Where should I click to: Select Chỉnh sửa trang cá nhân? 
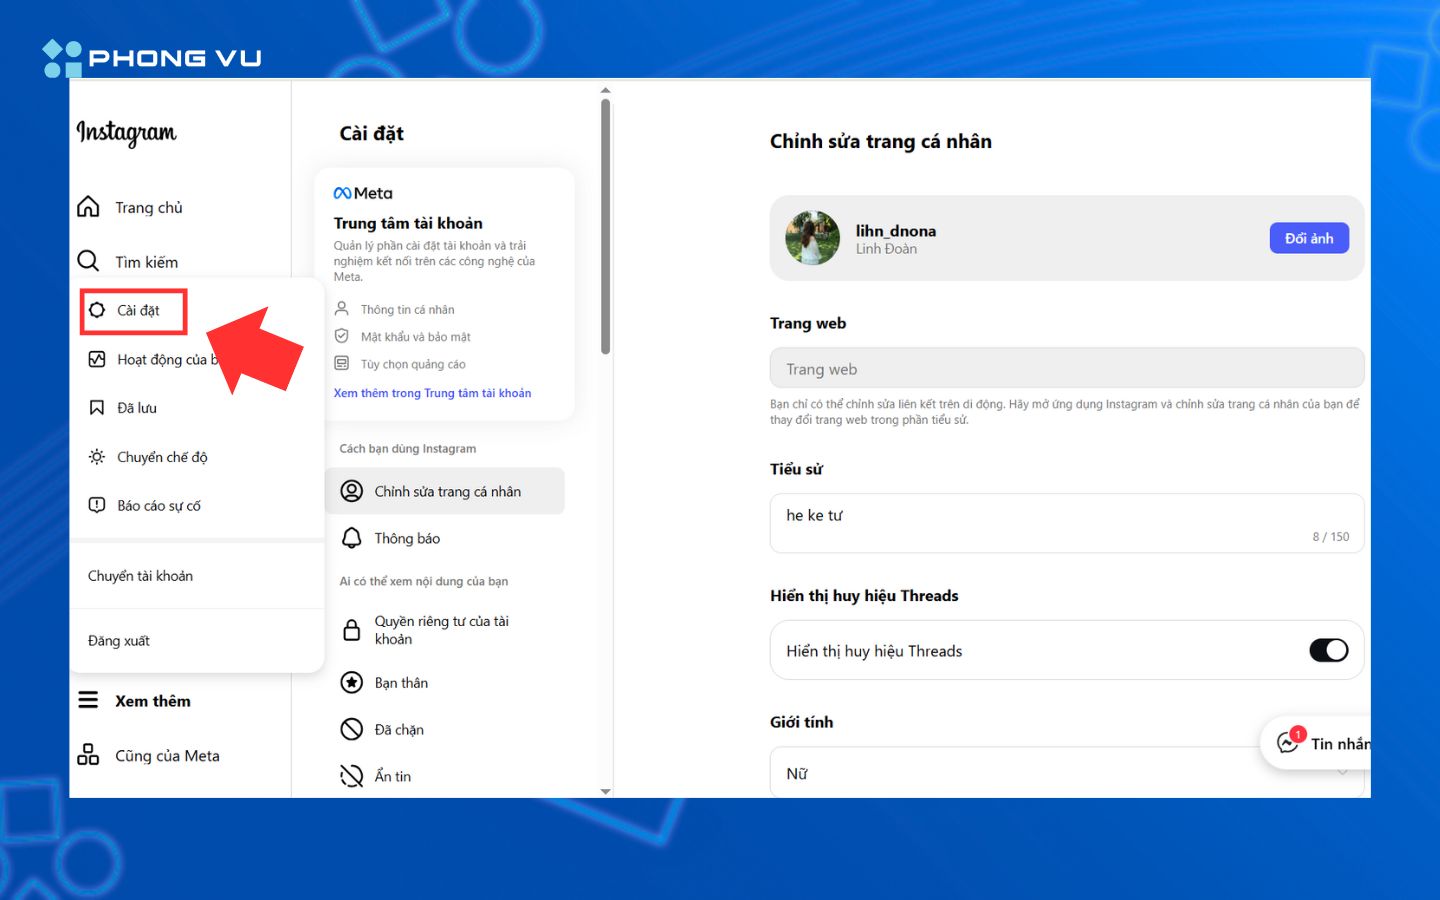pos(446,491)
